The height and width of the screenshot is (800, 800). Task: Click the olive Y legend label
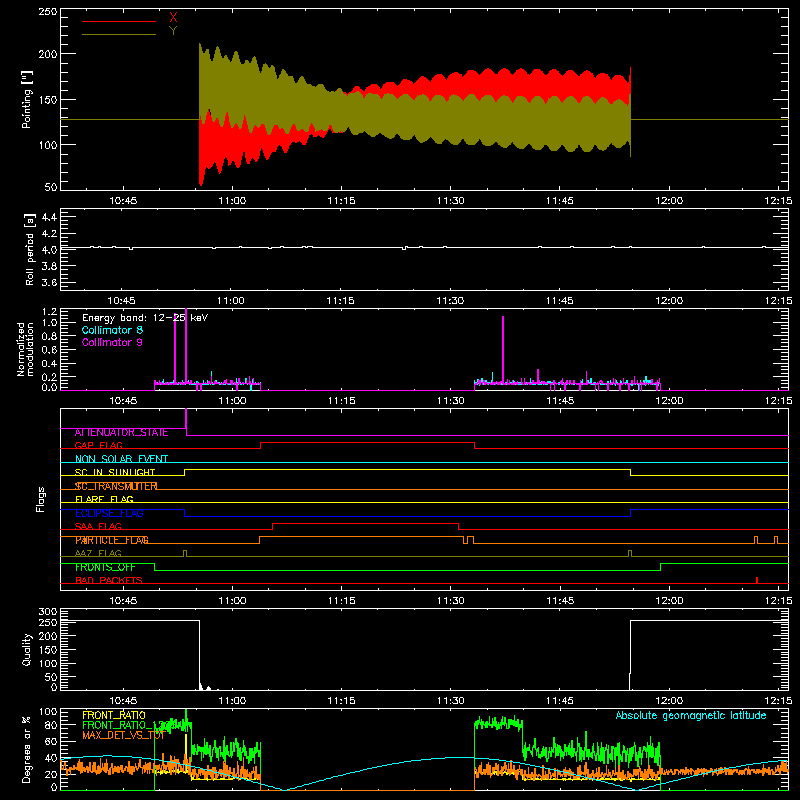click(x=173, y=31)
